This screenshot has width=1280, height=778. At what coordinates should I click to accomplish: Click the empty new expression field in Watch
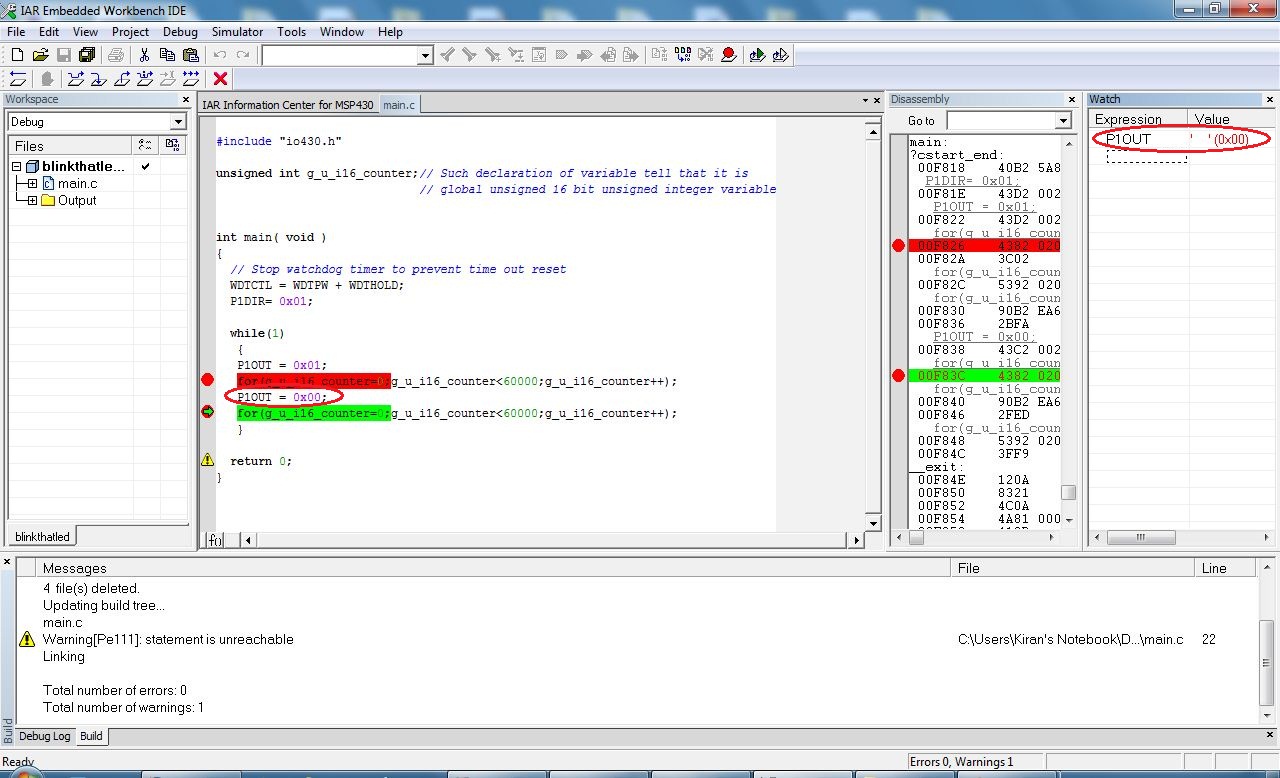point(1146,156)
